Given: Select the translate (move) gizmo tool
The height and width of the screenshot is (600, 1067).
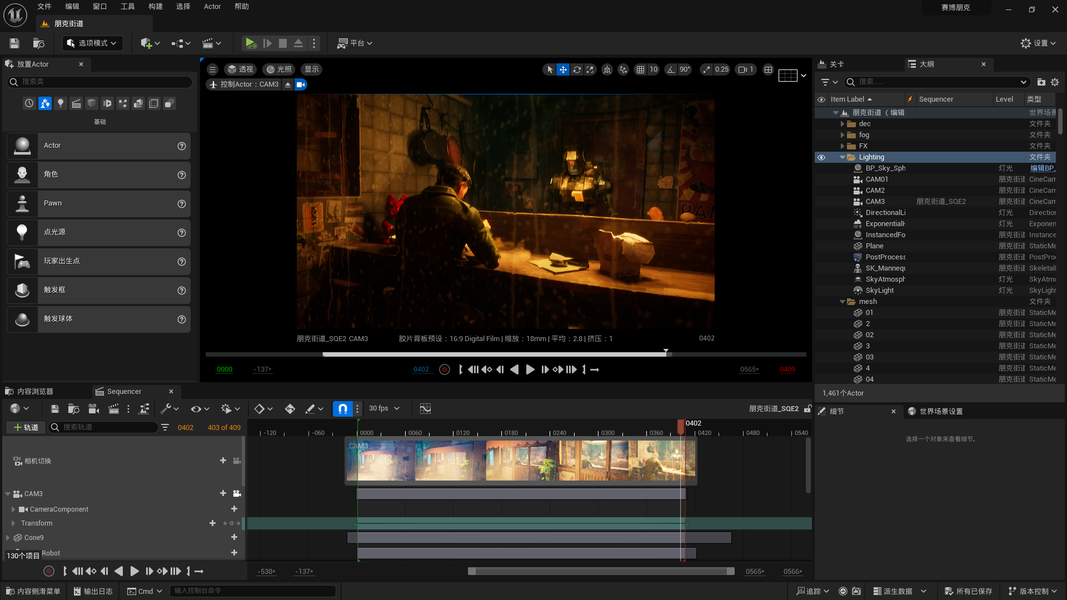Looking at the screenshot, I should tap(563, 69).
